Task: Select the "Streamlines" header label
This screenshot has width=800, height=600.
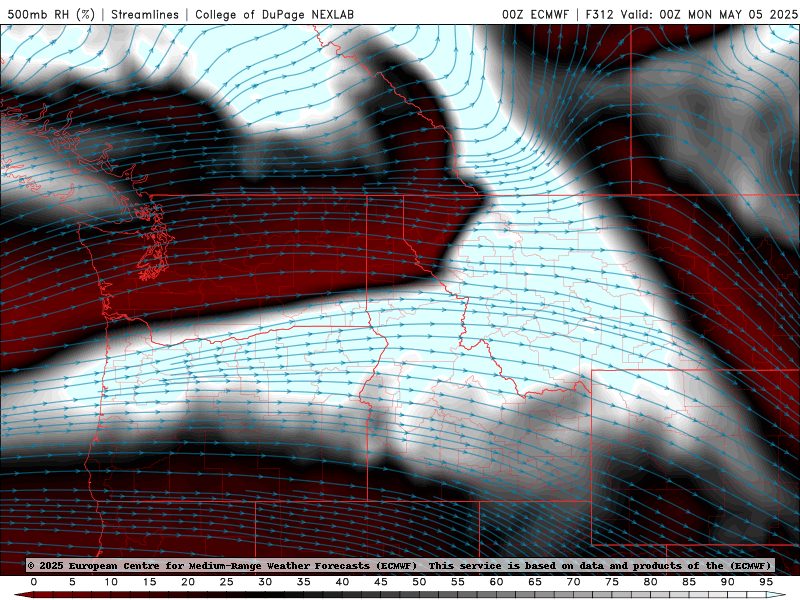Action: (x=145, y=14)
